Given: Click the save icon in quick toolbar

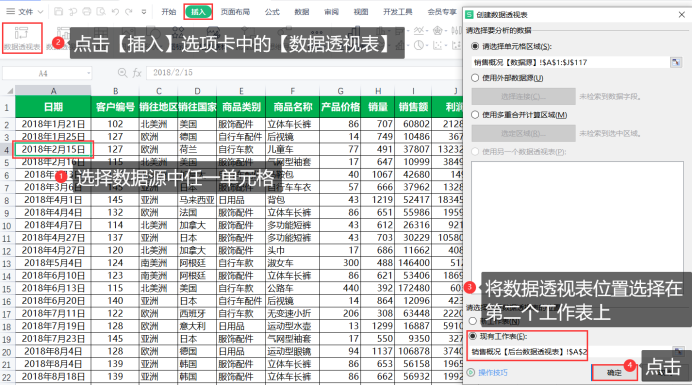Looking at the screenshot, I should pyautogui.click(x=58, y=12).
